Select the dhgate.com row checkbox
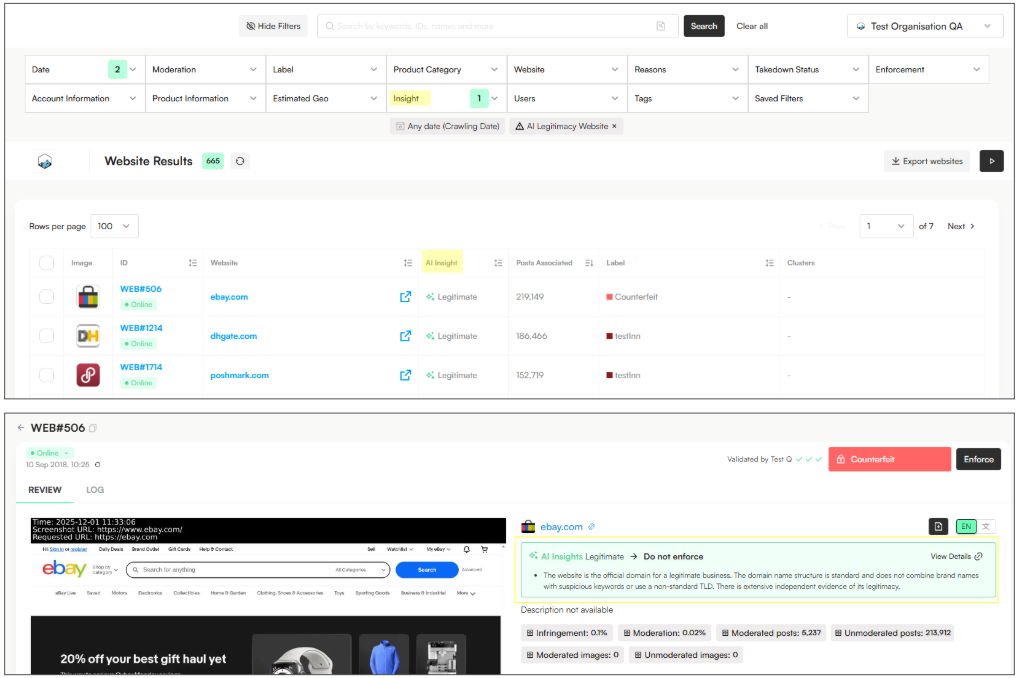Image resolution: width=1018 pixels, height=678 pixels. point(46,336)
